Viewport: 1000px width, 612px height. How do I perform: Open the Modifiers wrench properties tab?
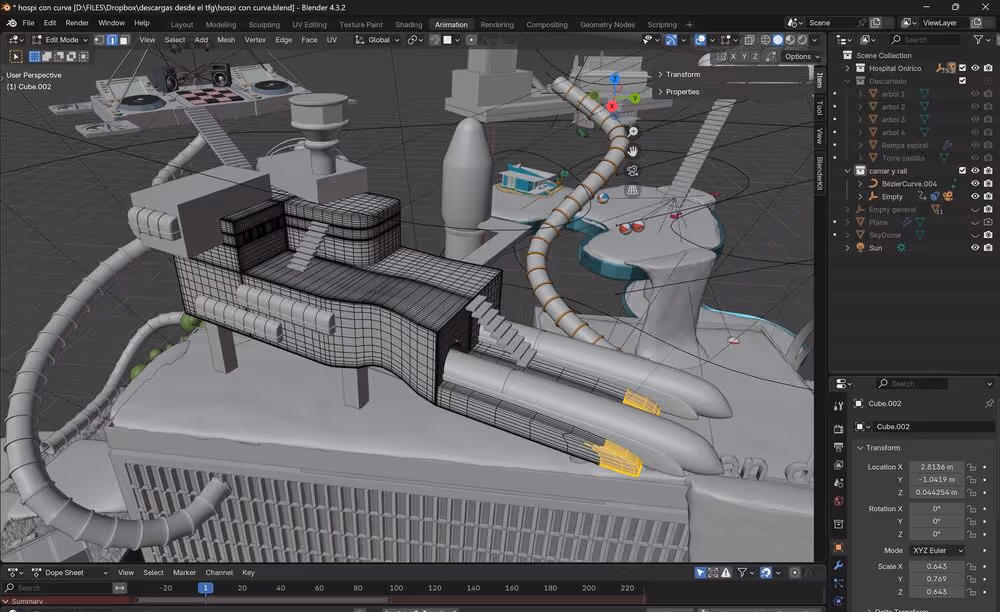point(838,565)
